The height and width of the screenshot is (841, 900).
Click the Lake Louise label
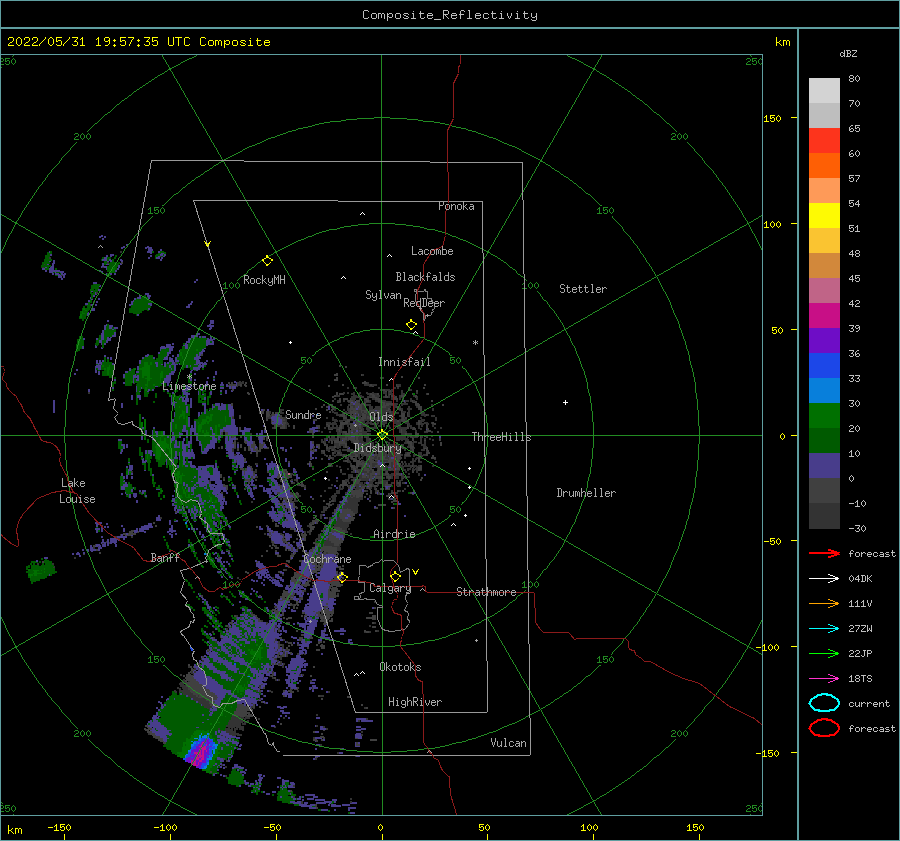(77, 491)
